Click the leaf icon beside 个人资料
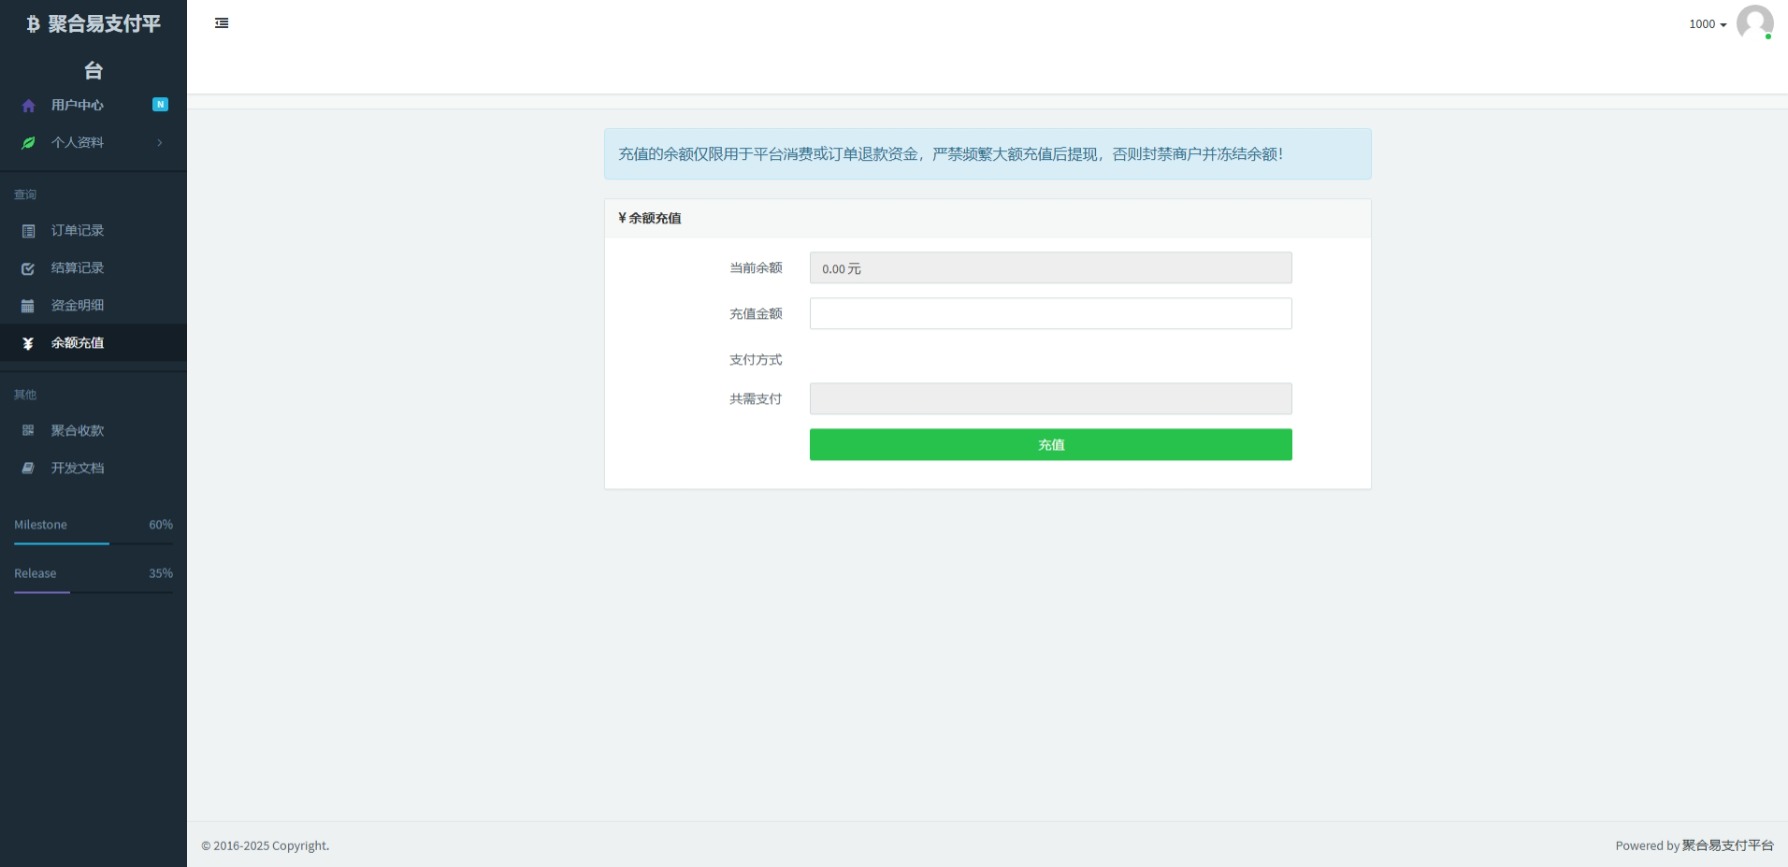The image size is (1788, 867). [28, 143]
